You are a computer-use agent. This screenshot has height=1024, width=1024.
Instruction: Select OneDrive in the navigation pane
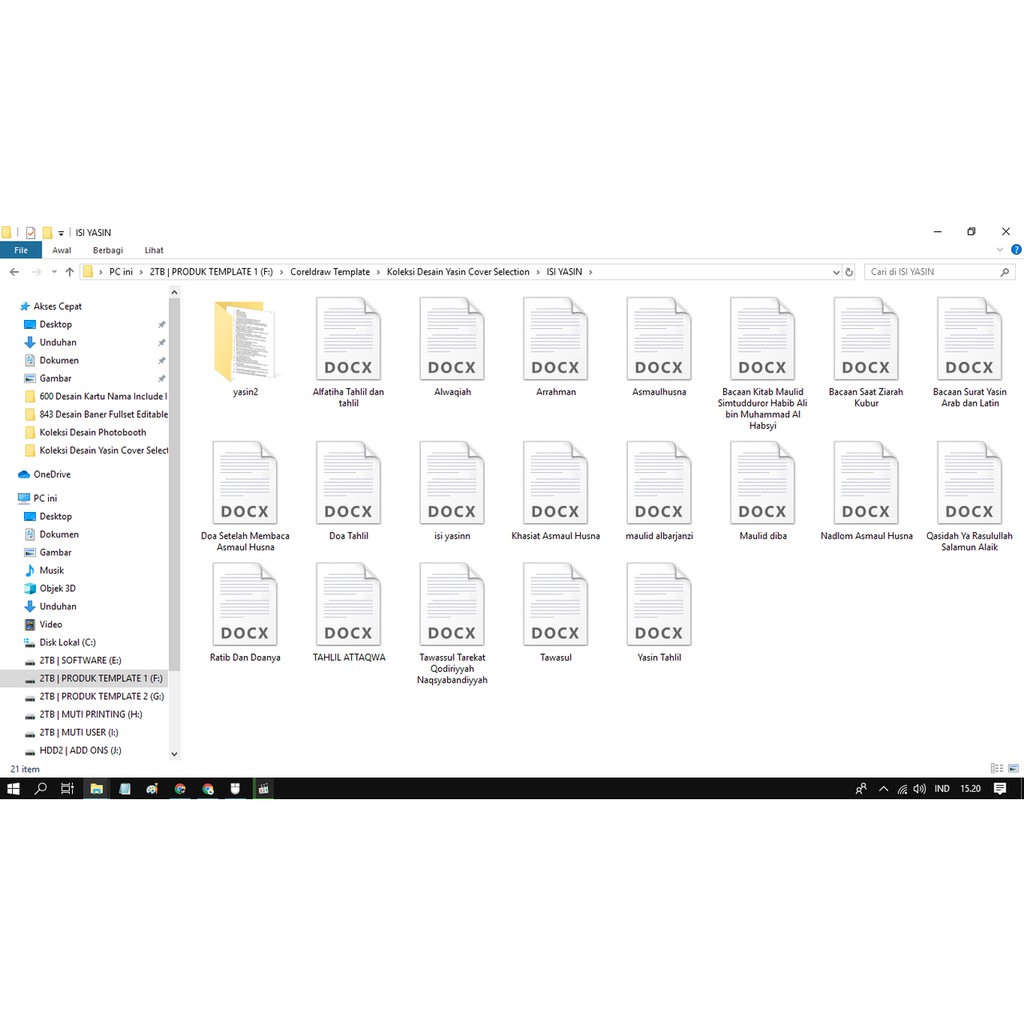click(52, 475)
